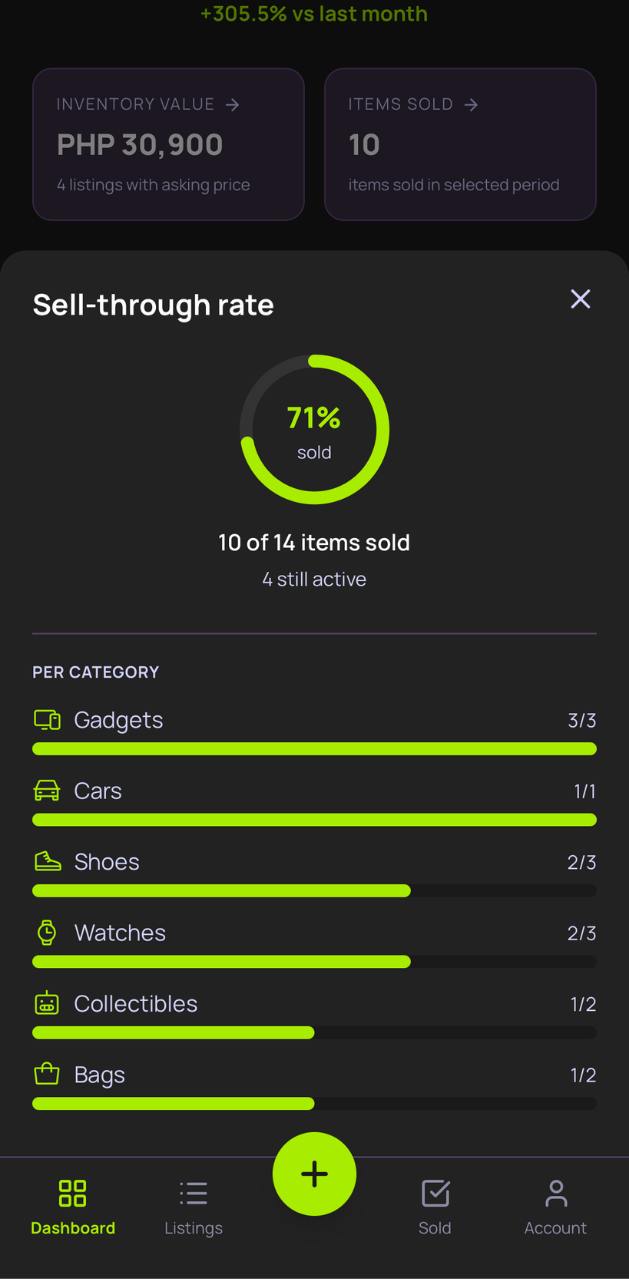Close the Sell-through rate sheet
The height and width of the screenshot is (1279, 629).
580,299
